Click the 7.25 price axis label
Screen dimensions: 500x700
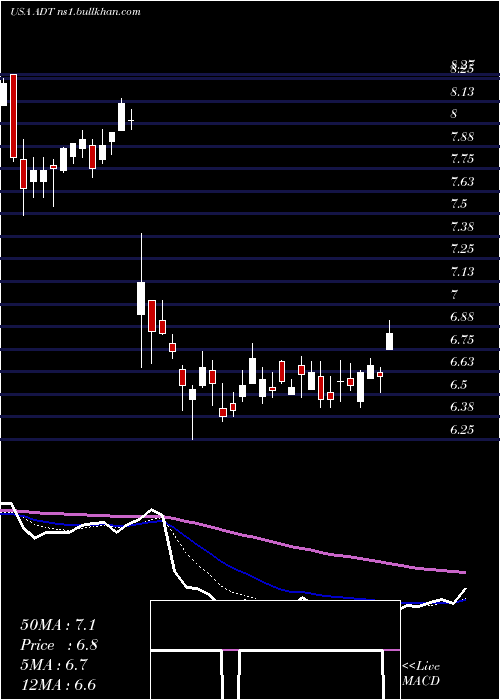462,249
